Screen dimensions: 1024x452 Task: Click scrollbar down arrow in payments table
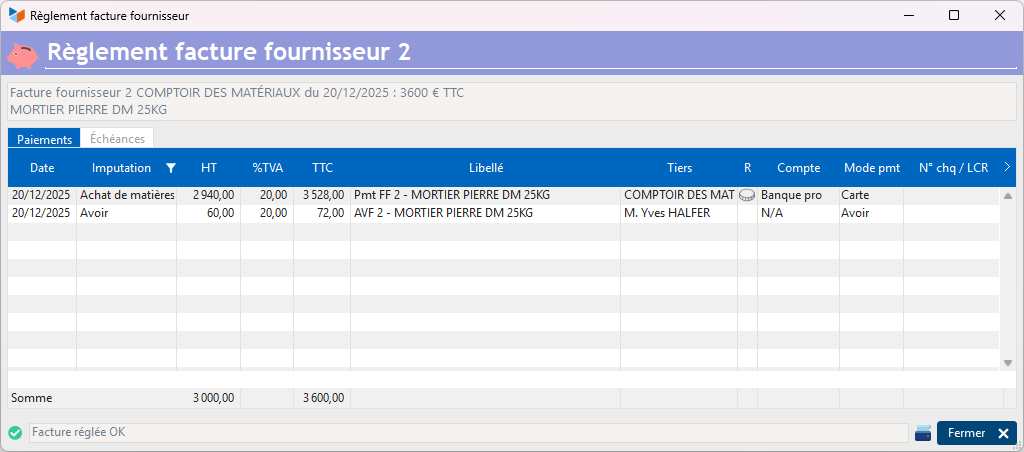coord(1007,362)
